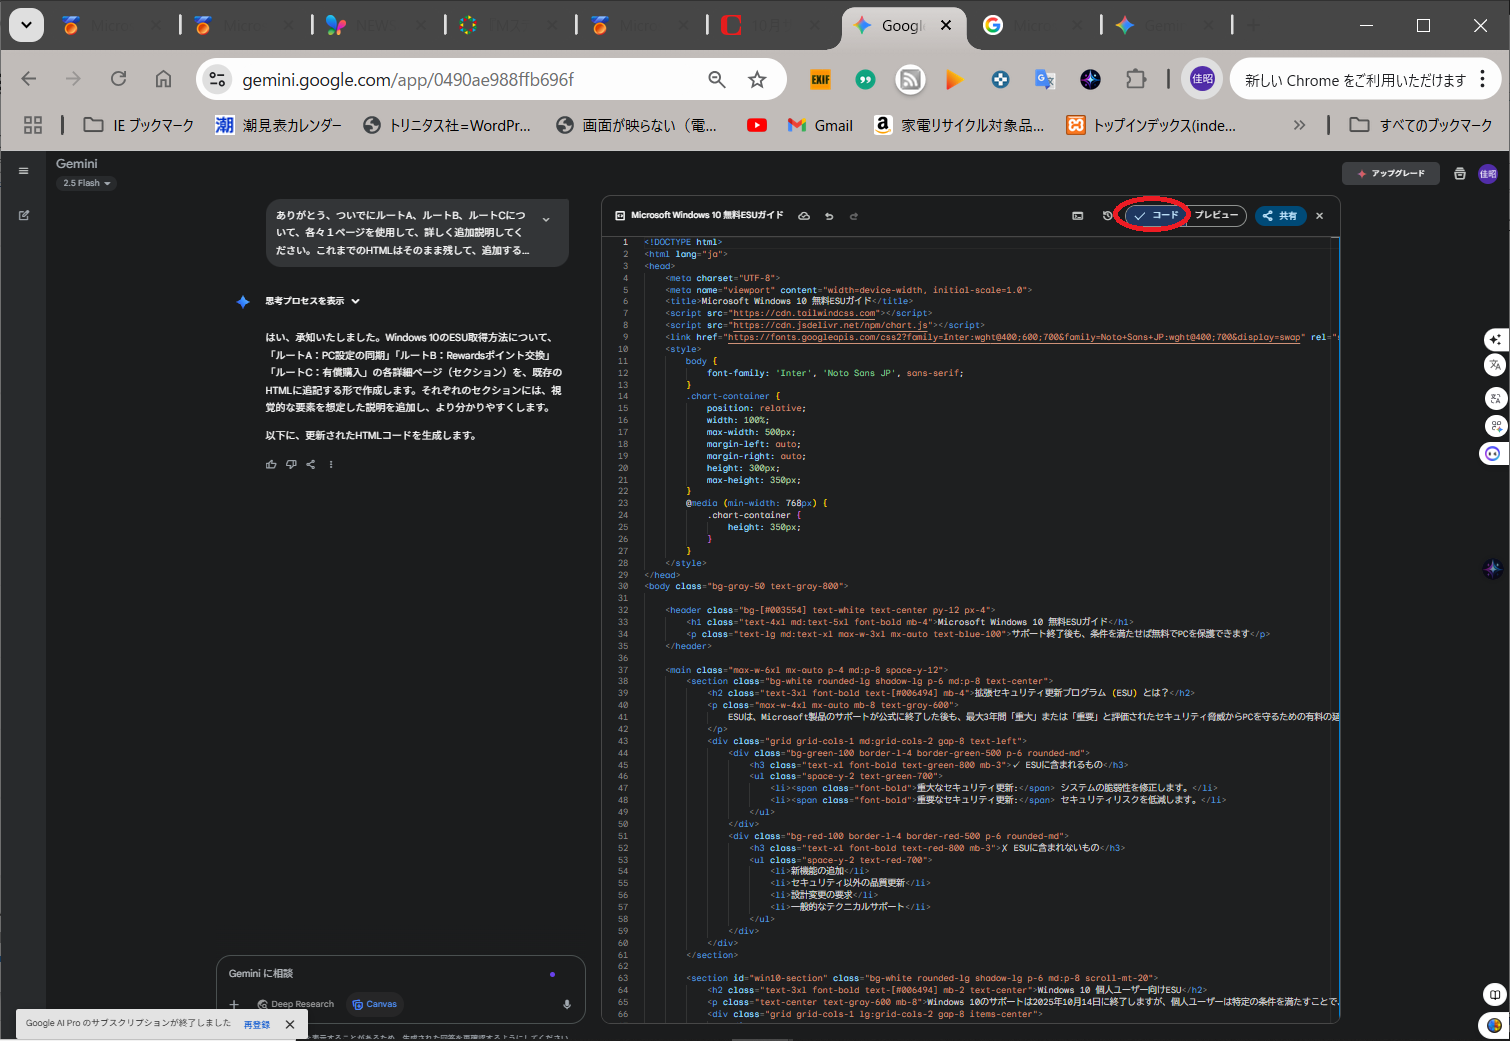Switch canvas to プレビュー view
The width and height of the screenshot is (1510, 1041).
pos(1216,215)
